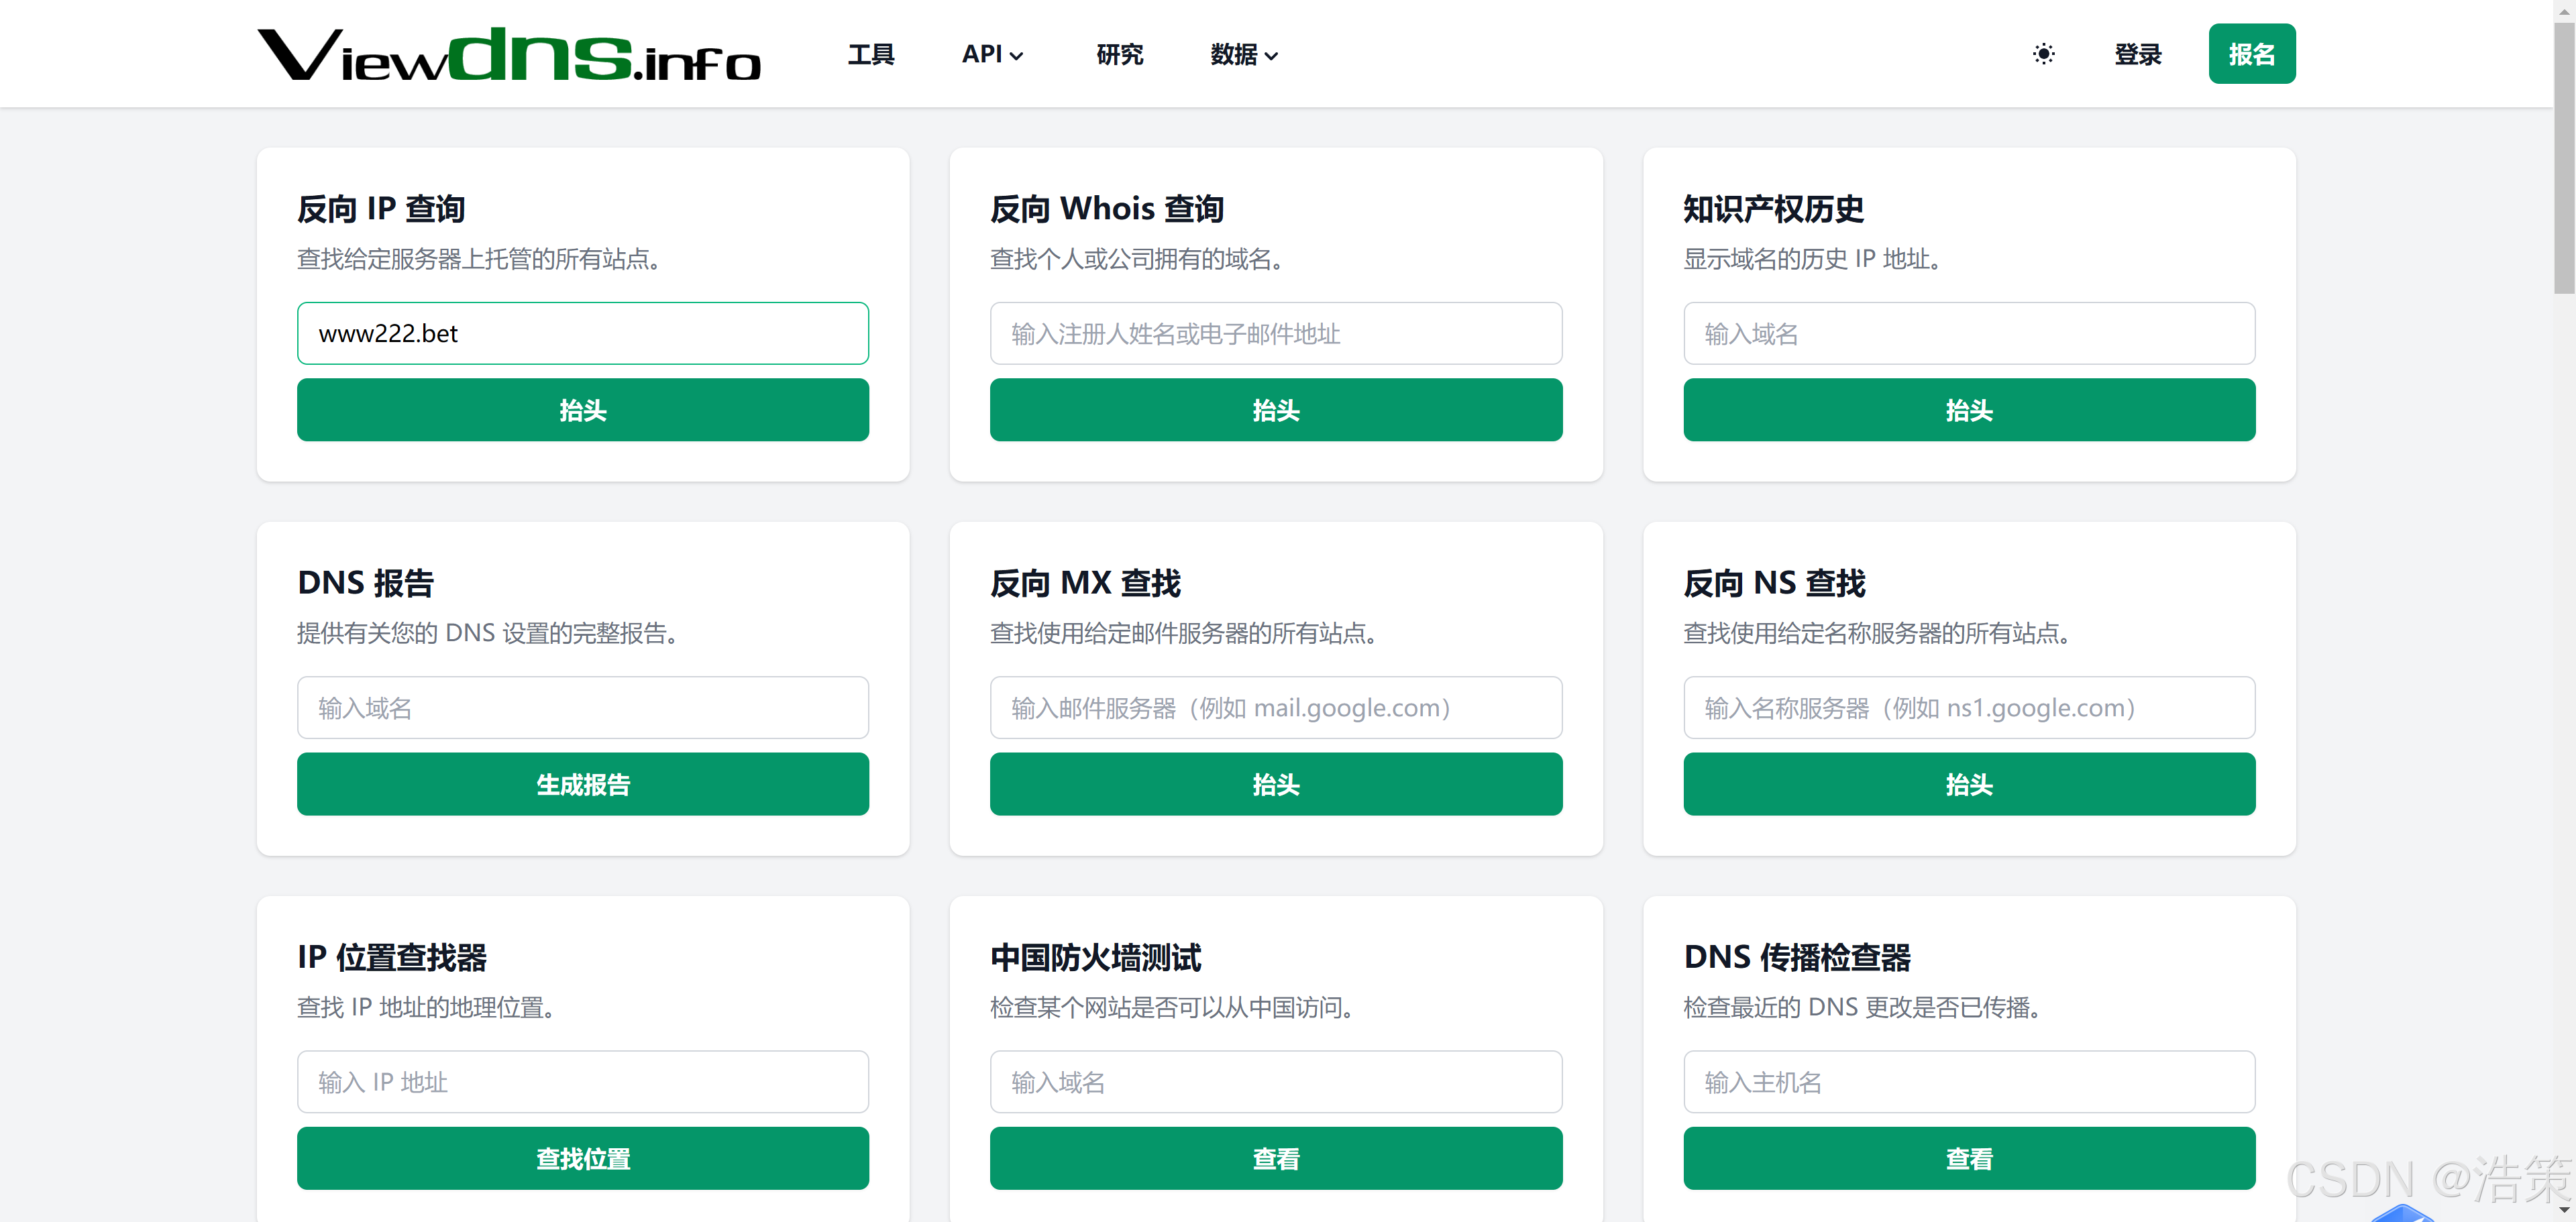Screen dimensions: 2576x1222
Task: Submit the 反向 IP 查询 抬头 button
Action: [583, 410]
